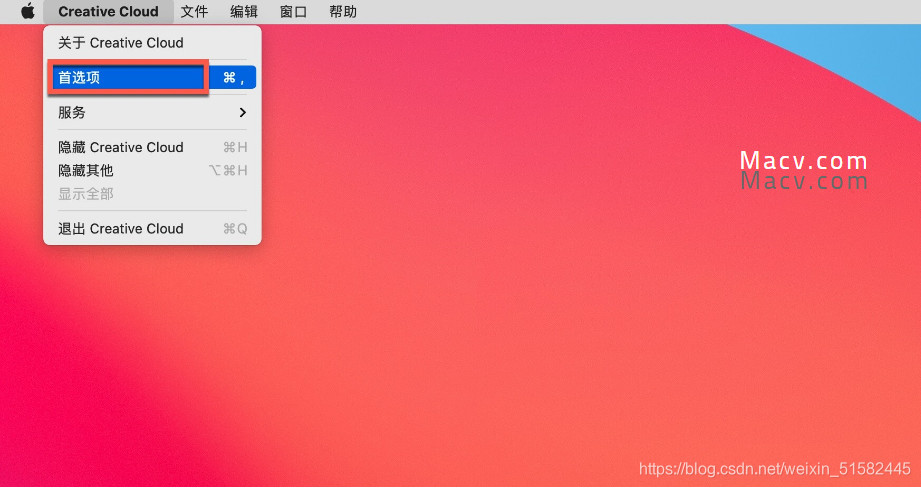Select 隐藏其他 menu item
Viewport: 921px width, 488px height.
click(x=152, y=170)
